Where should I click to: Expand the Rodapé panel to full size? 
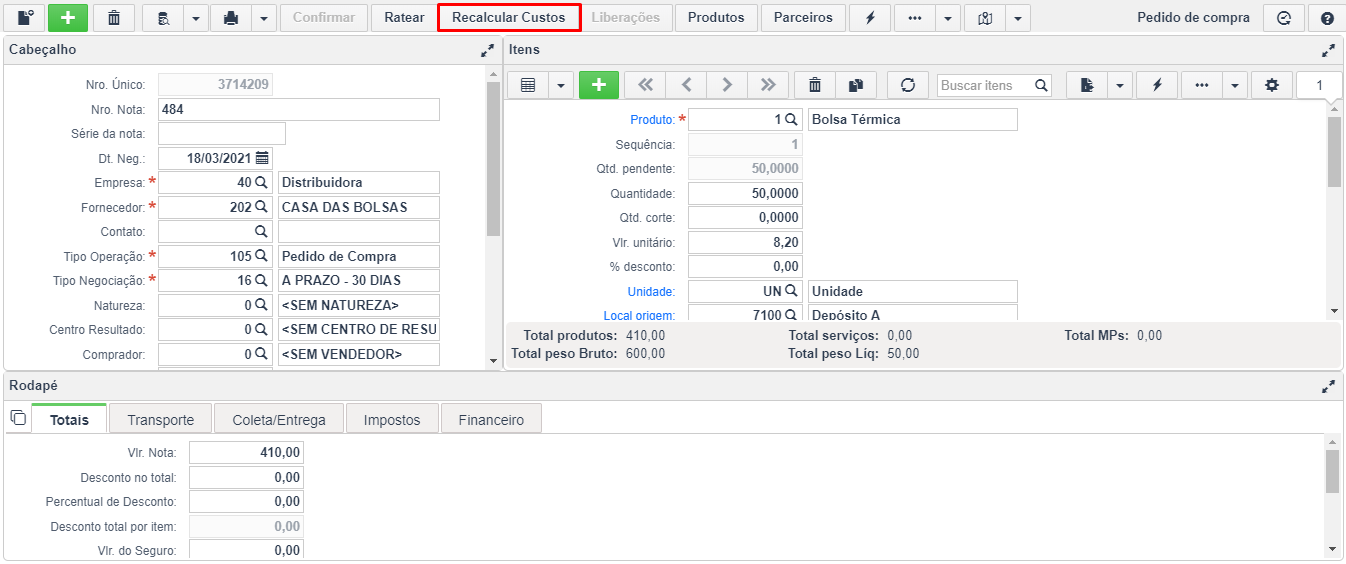pyautogui.click(x=1328, y=386)
